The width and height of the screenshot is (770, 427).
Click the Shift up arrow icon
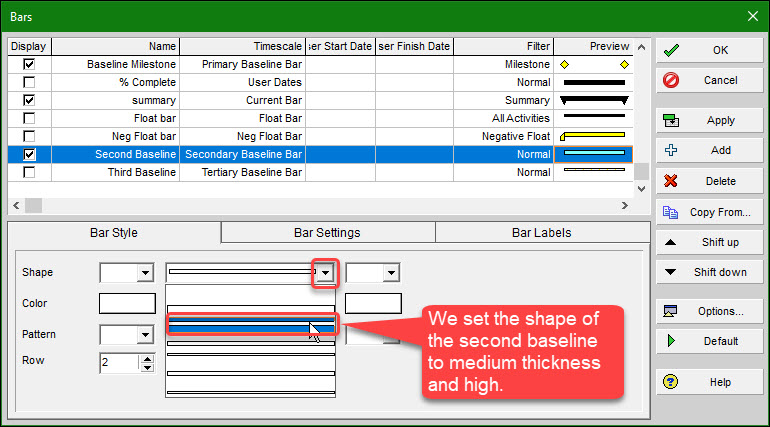tap(671, 242)
